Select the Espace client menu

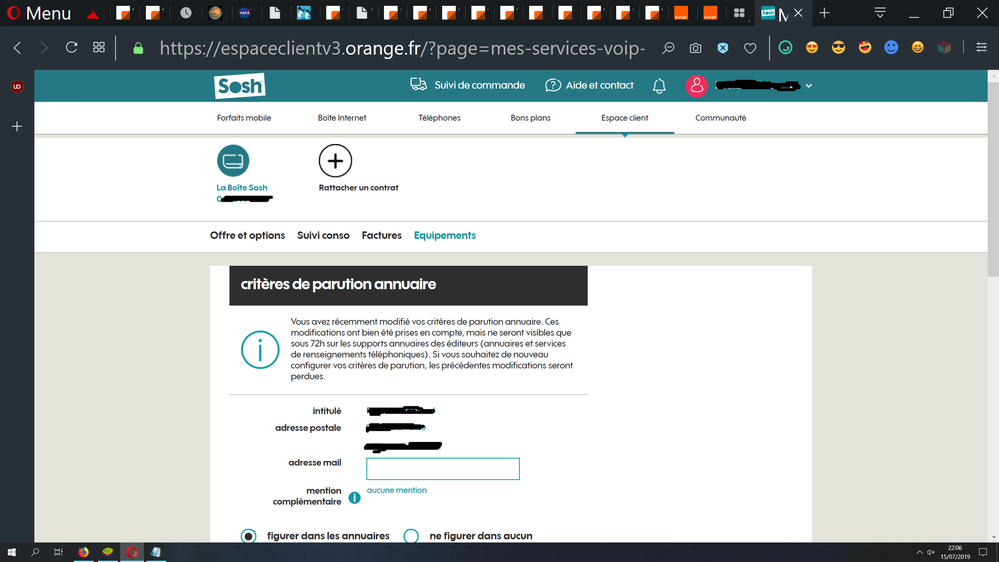[624, 118]
